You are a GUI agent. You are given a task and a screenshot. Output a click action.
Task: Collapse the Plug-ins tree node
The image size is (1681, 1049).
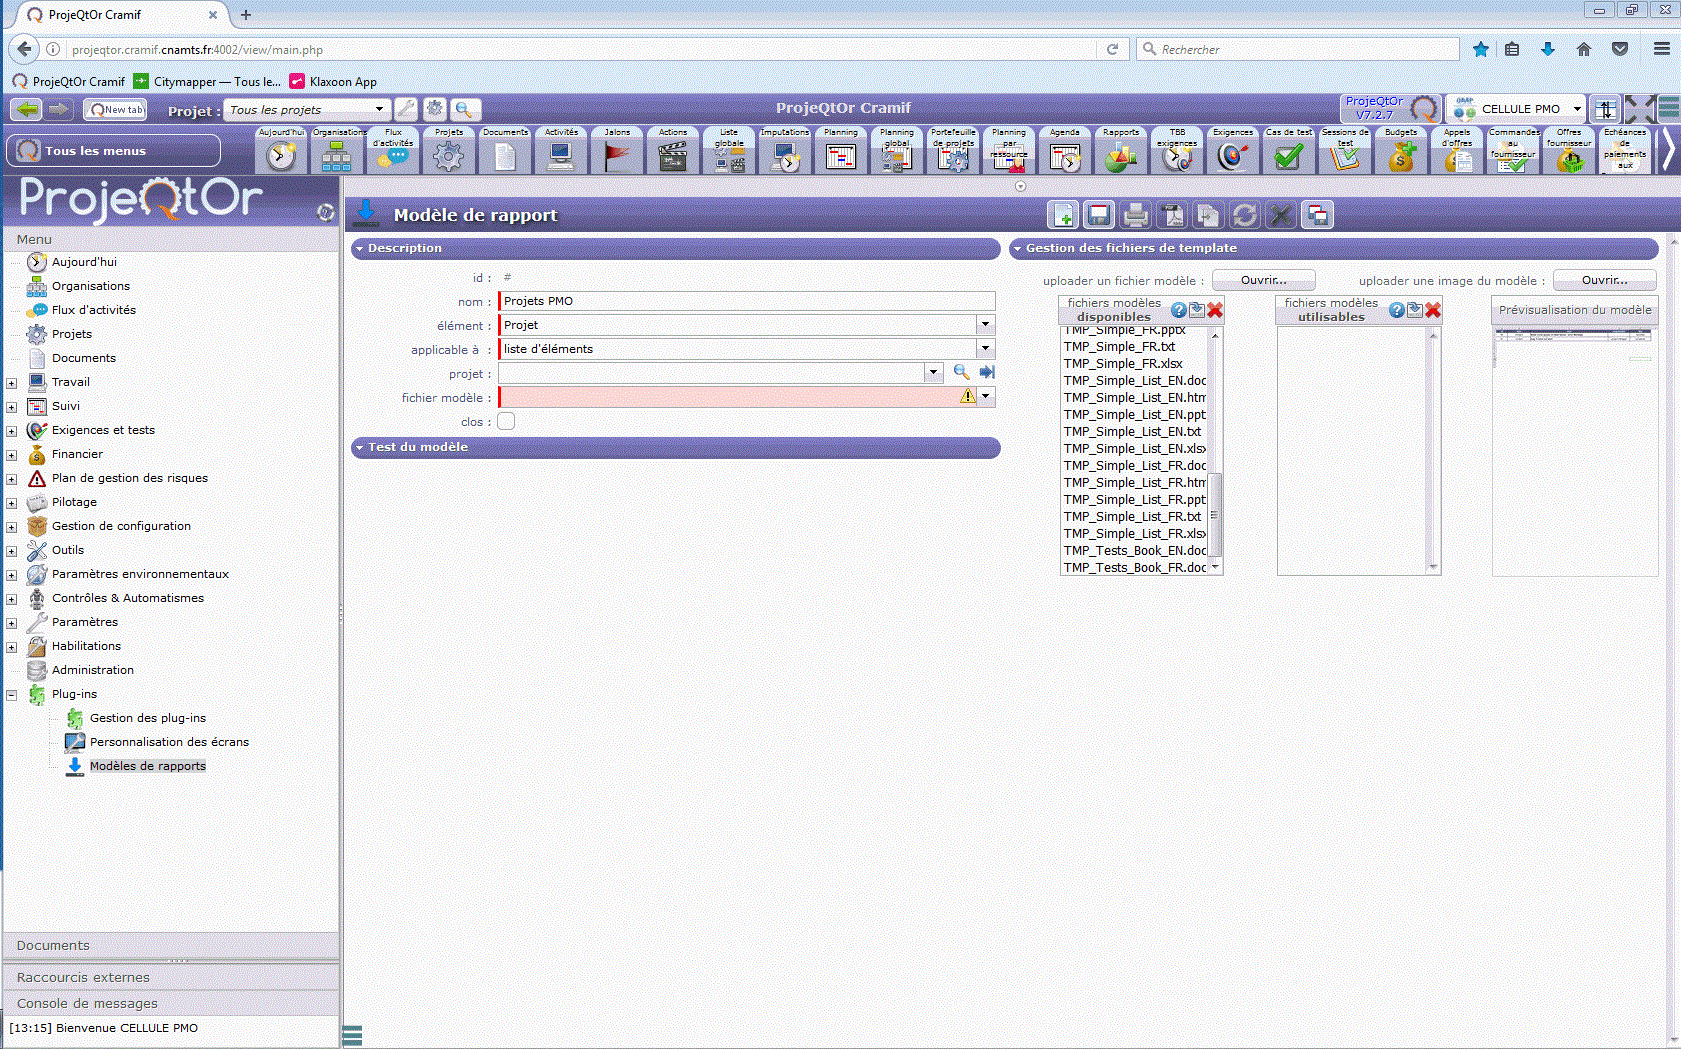click(x=12, y=695)
